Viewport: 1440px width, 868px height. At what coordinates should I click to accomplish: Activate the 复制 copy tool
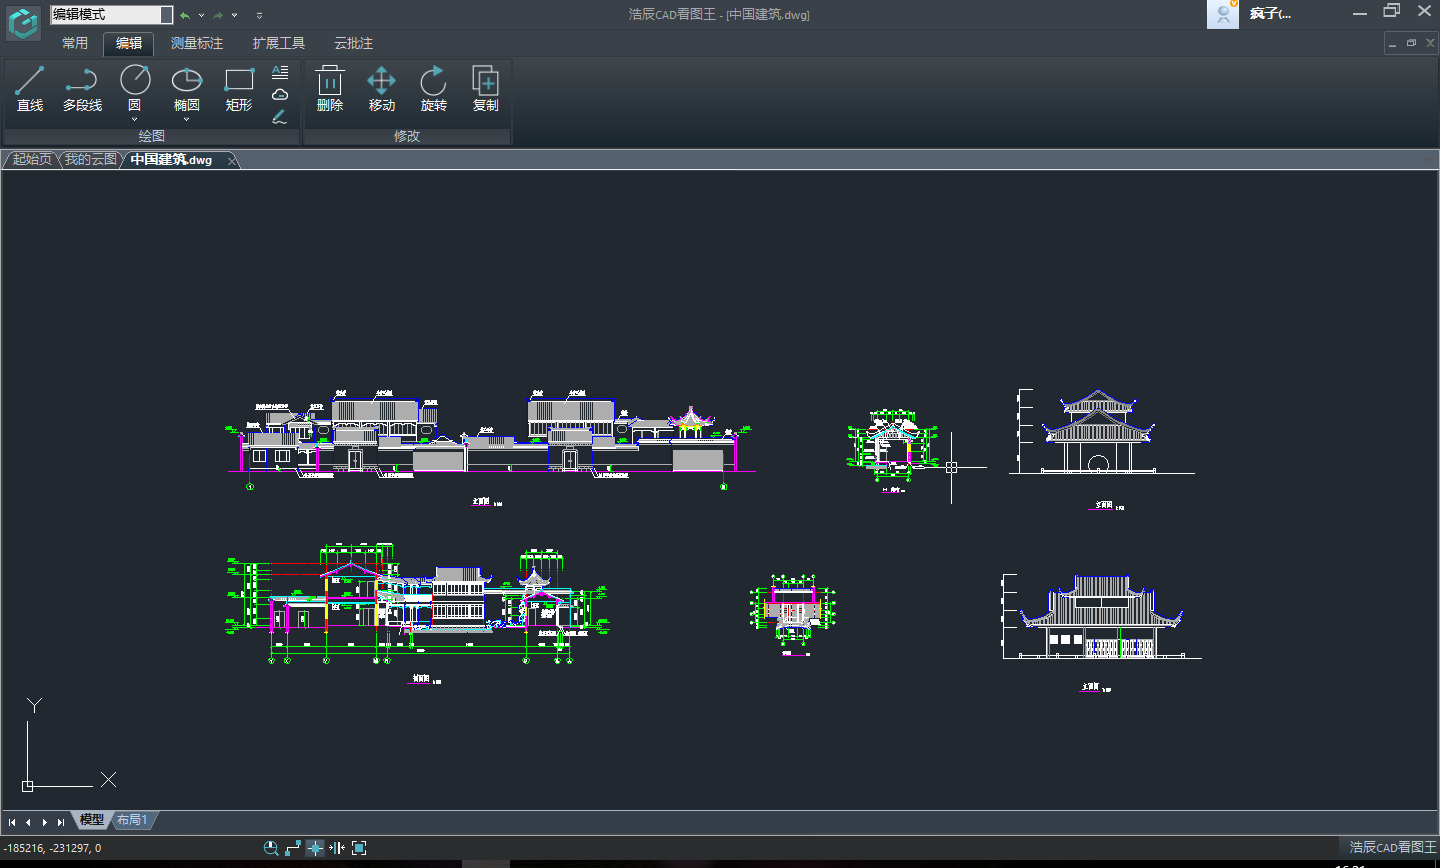[x=486, y=89]
